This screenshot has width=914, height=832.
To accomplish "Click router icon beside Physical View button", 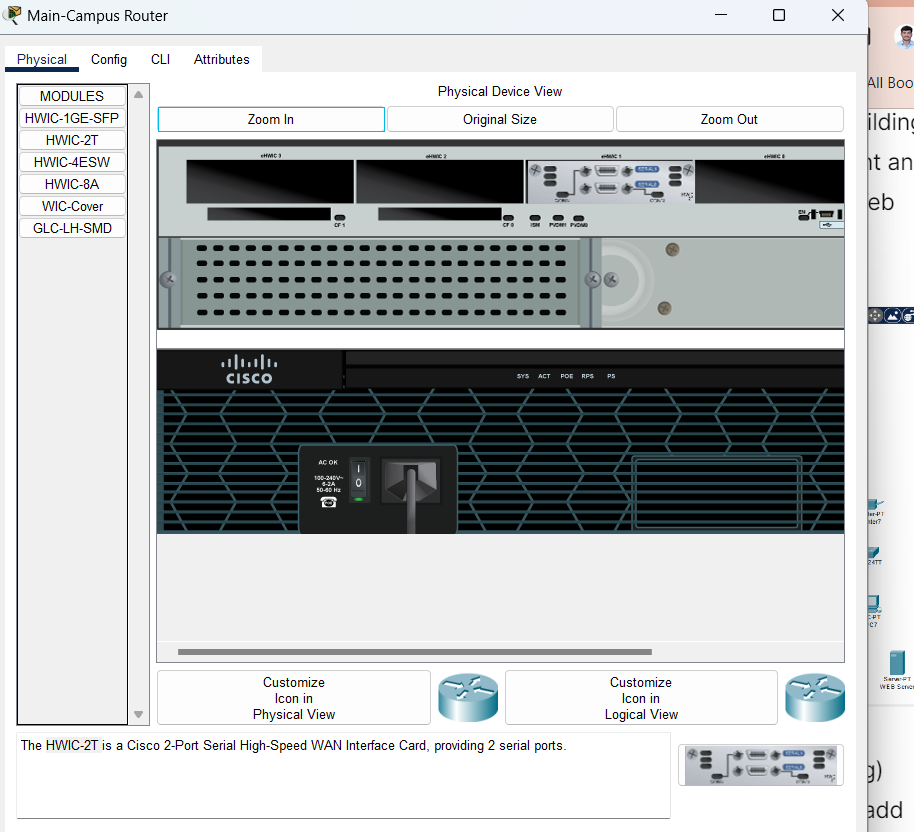I will [468, 698].
